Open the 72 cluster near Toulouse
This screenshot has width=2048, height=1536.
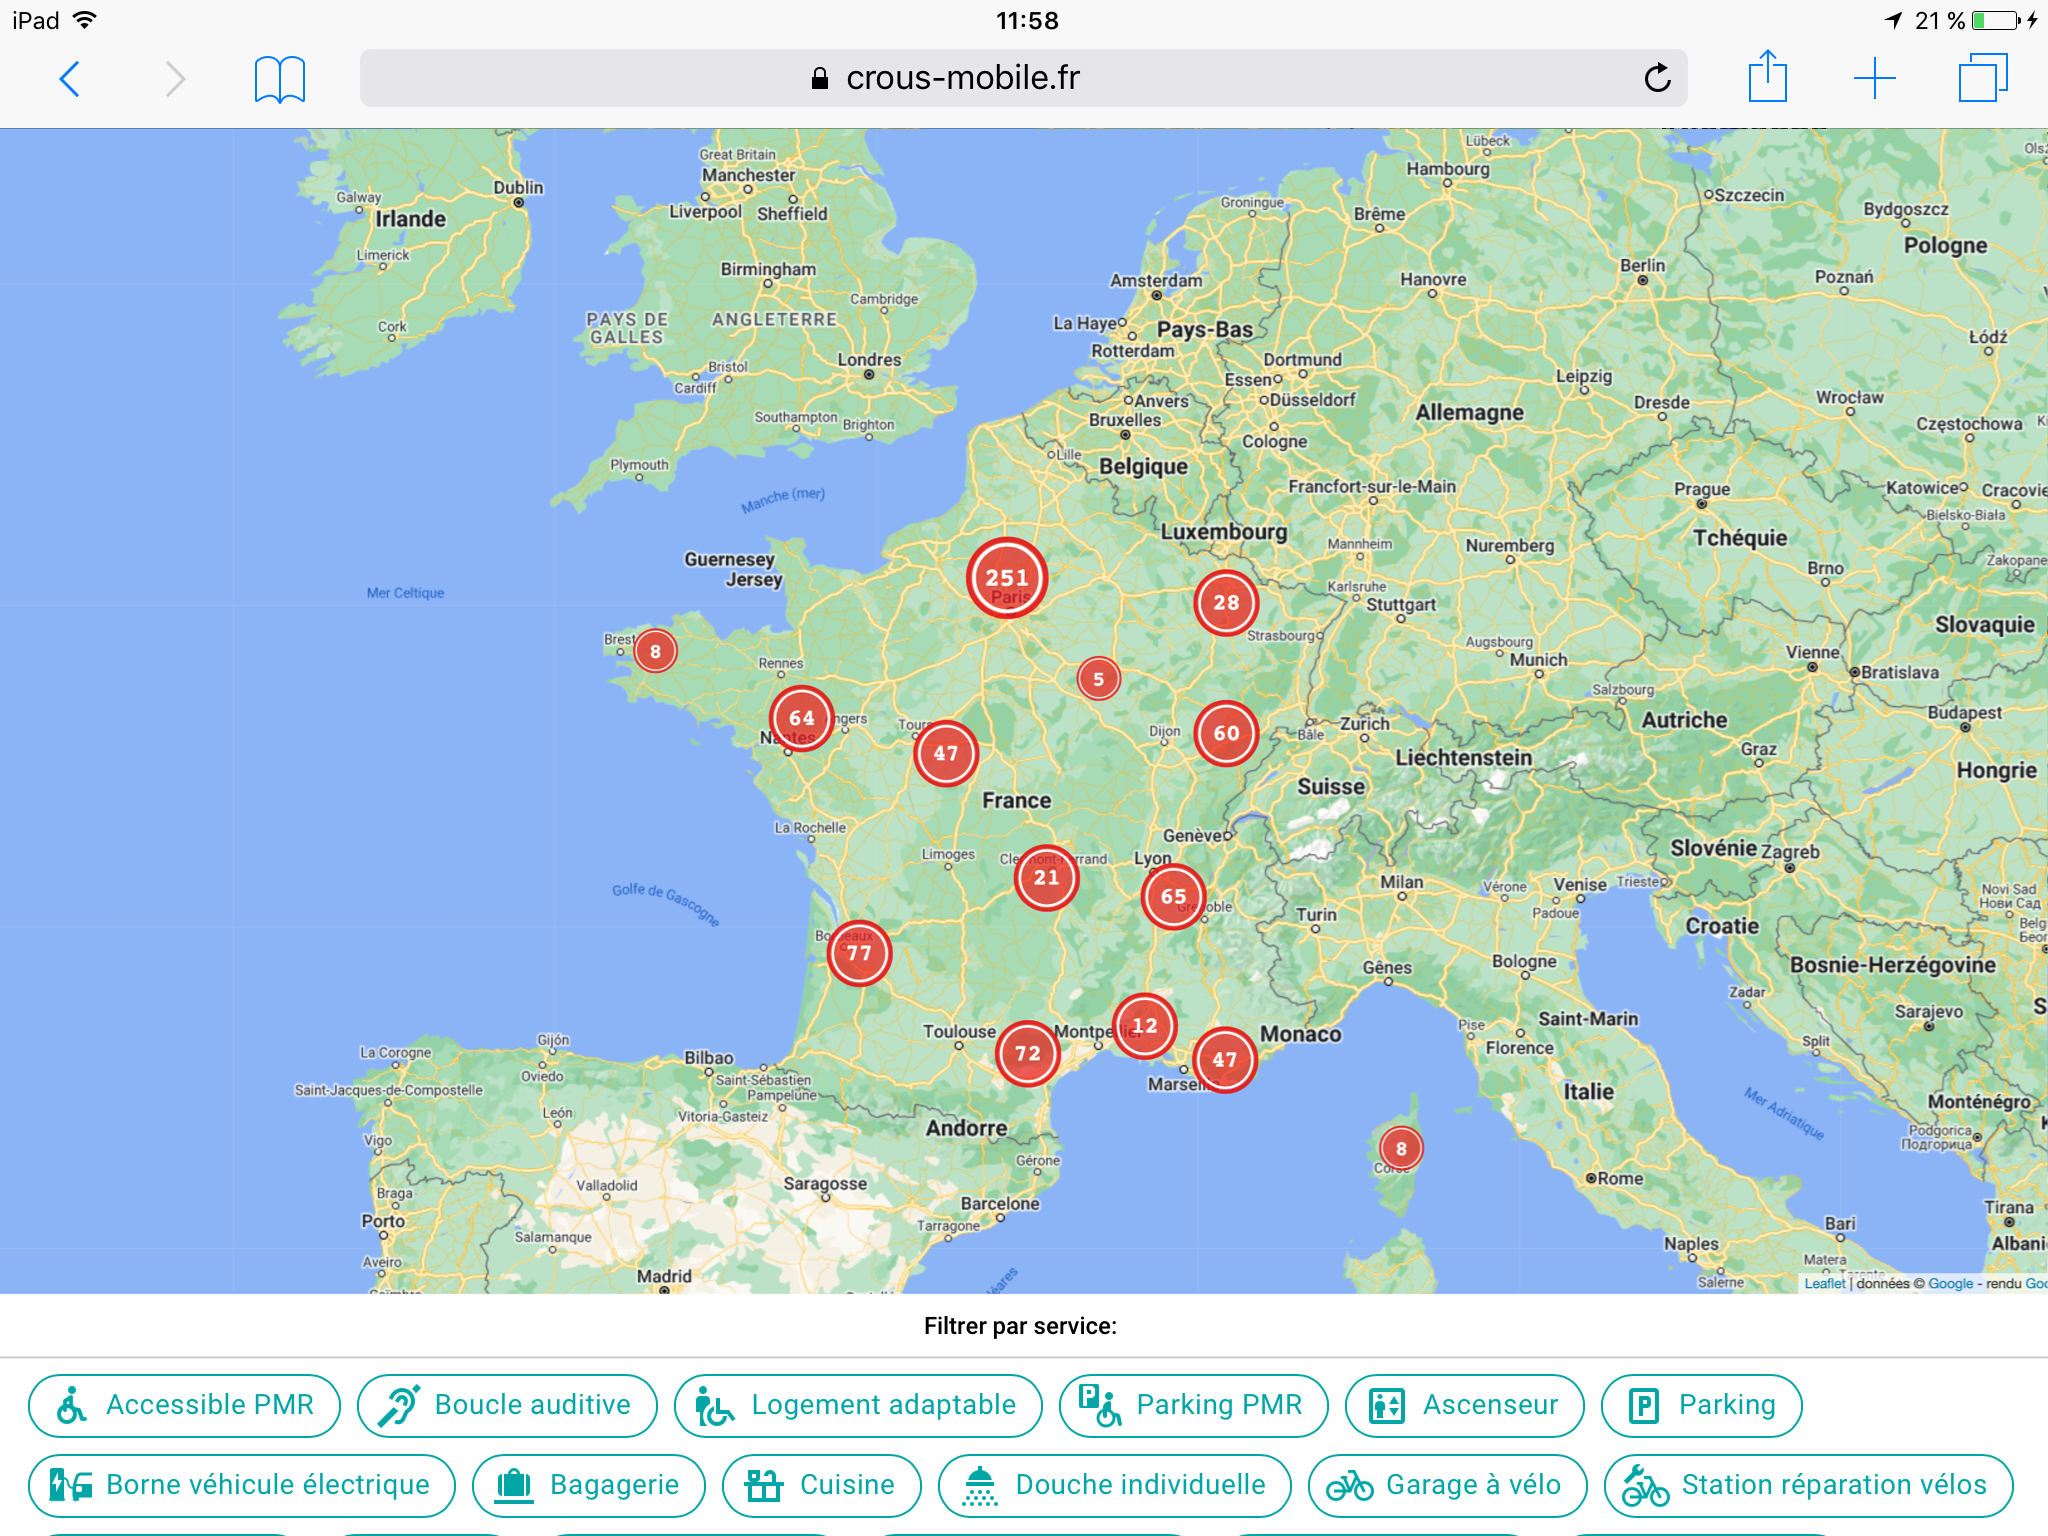pos(1028,1053)
